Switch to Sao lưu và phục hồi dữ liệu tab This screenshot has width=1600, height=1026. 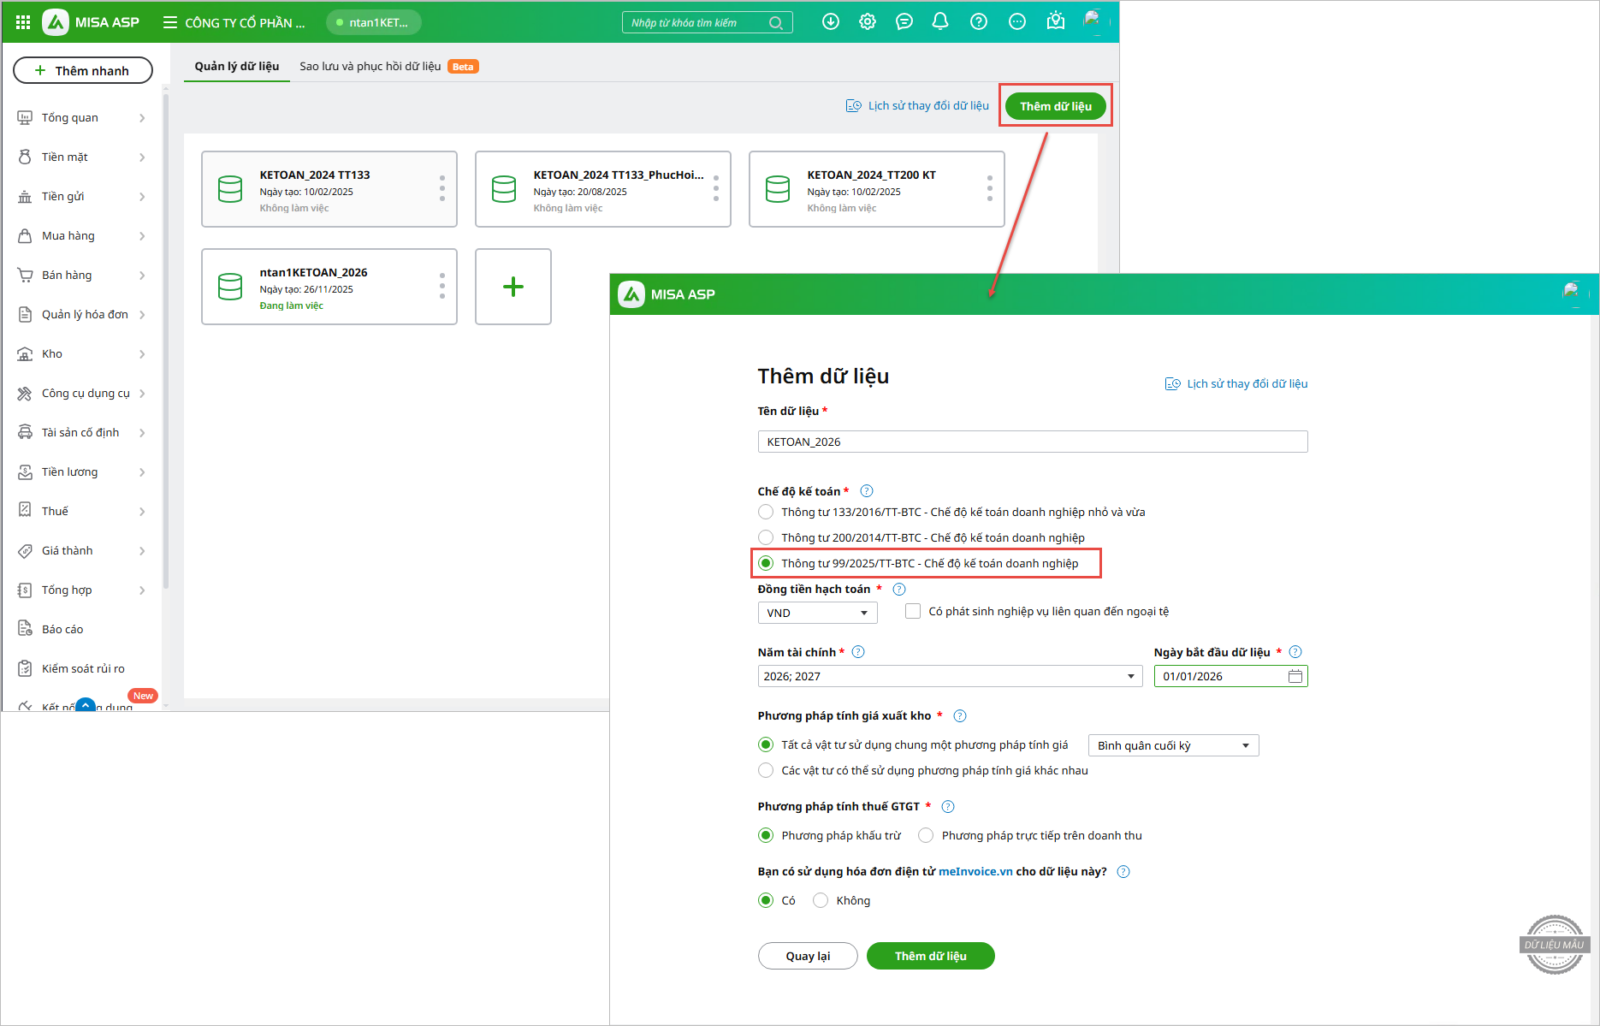(370, 66)
